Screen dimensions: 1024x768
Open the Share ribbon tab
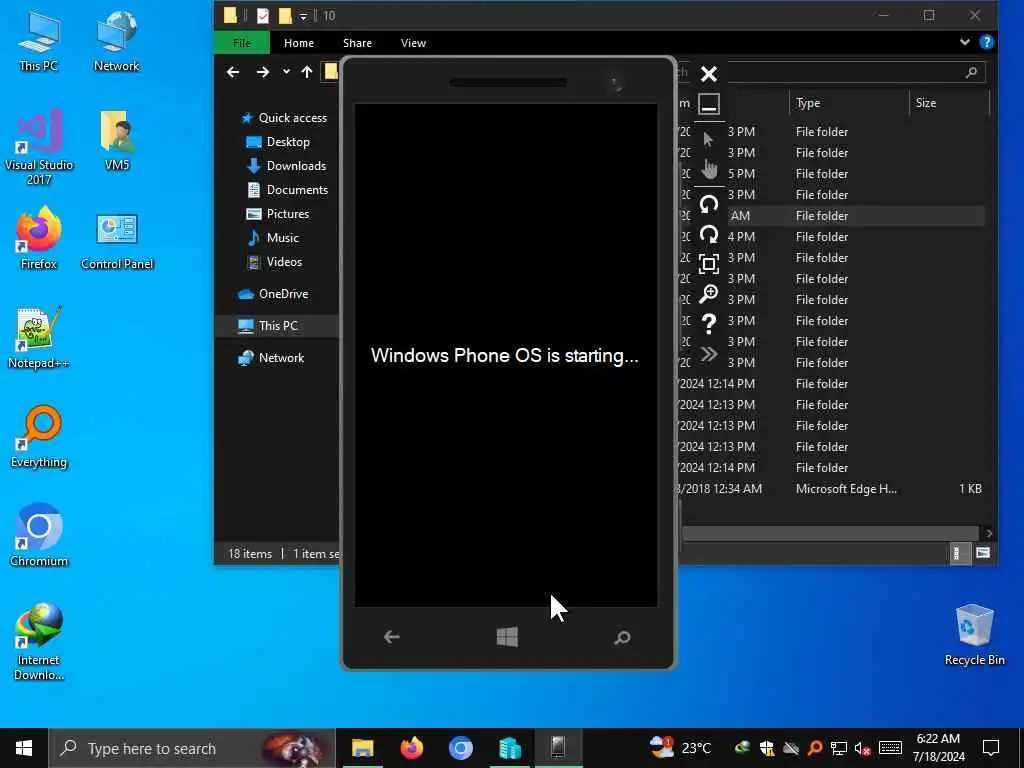(357, 43)
